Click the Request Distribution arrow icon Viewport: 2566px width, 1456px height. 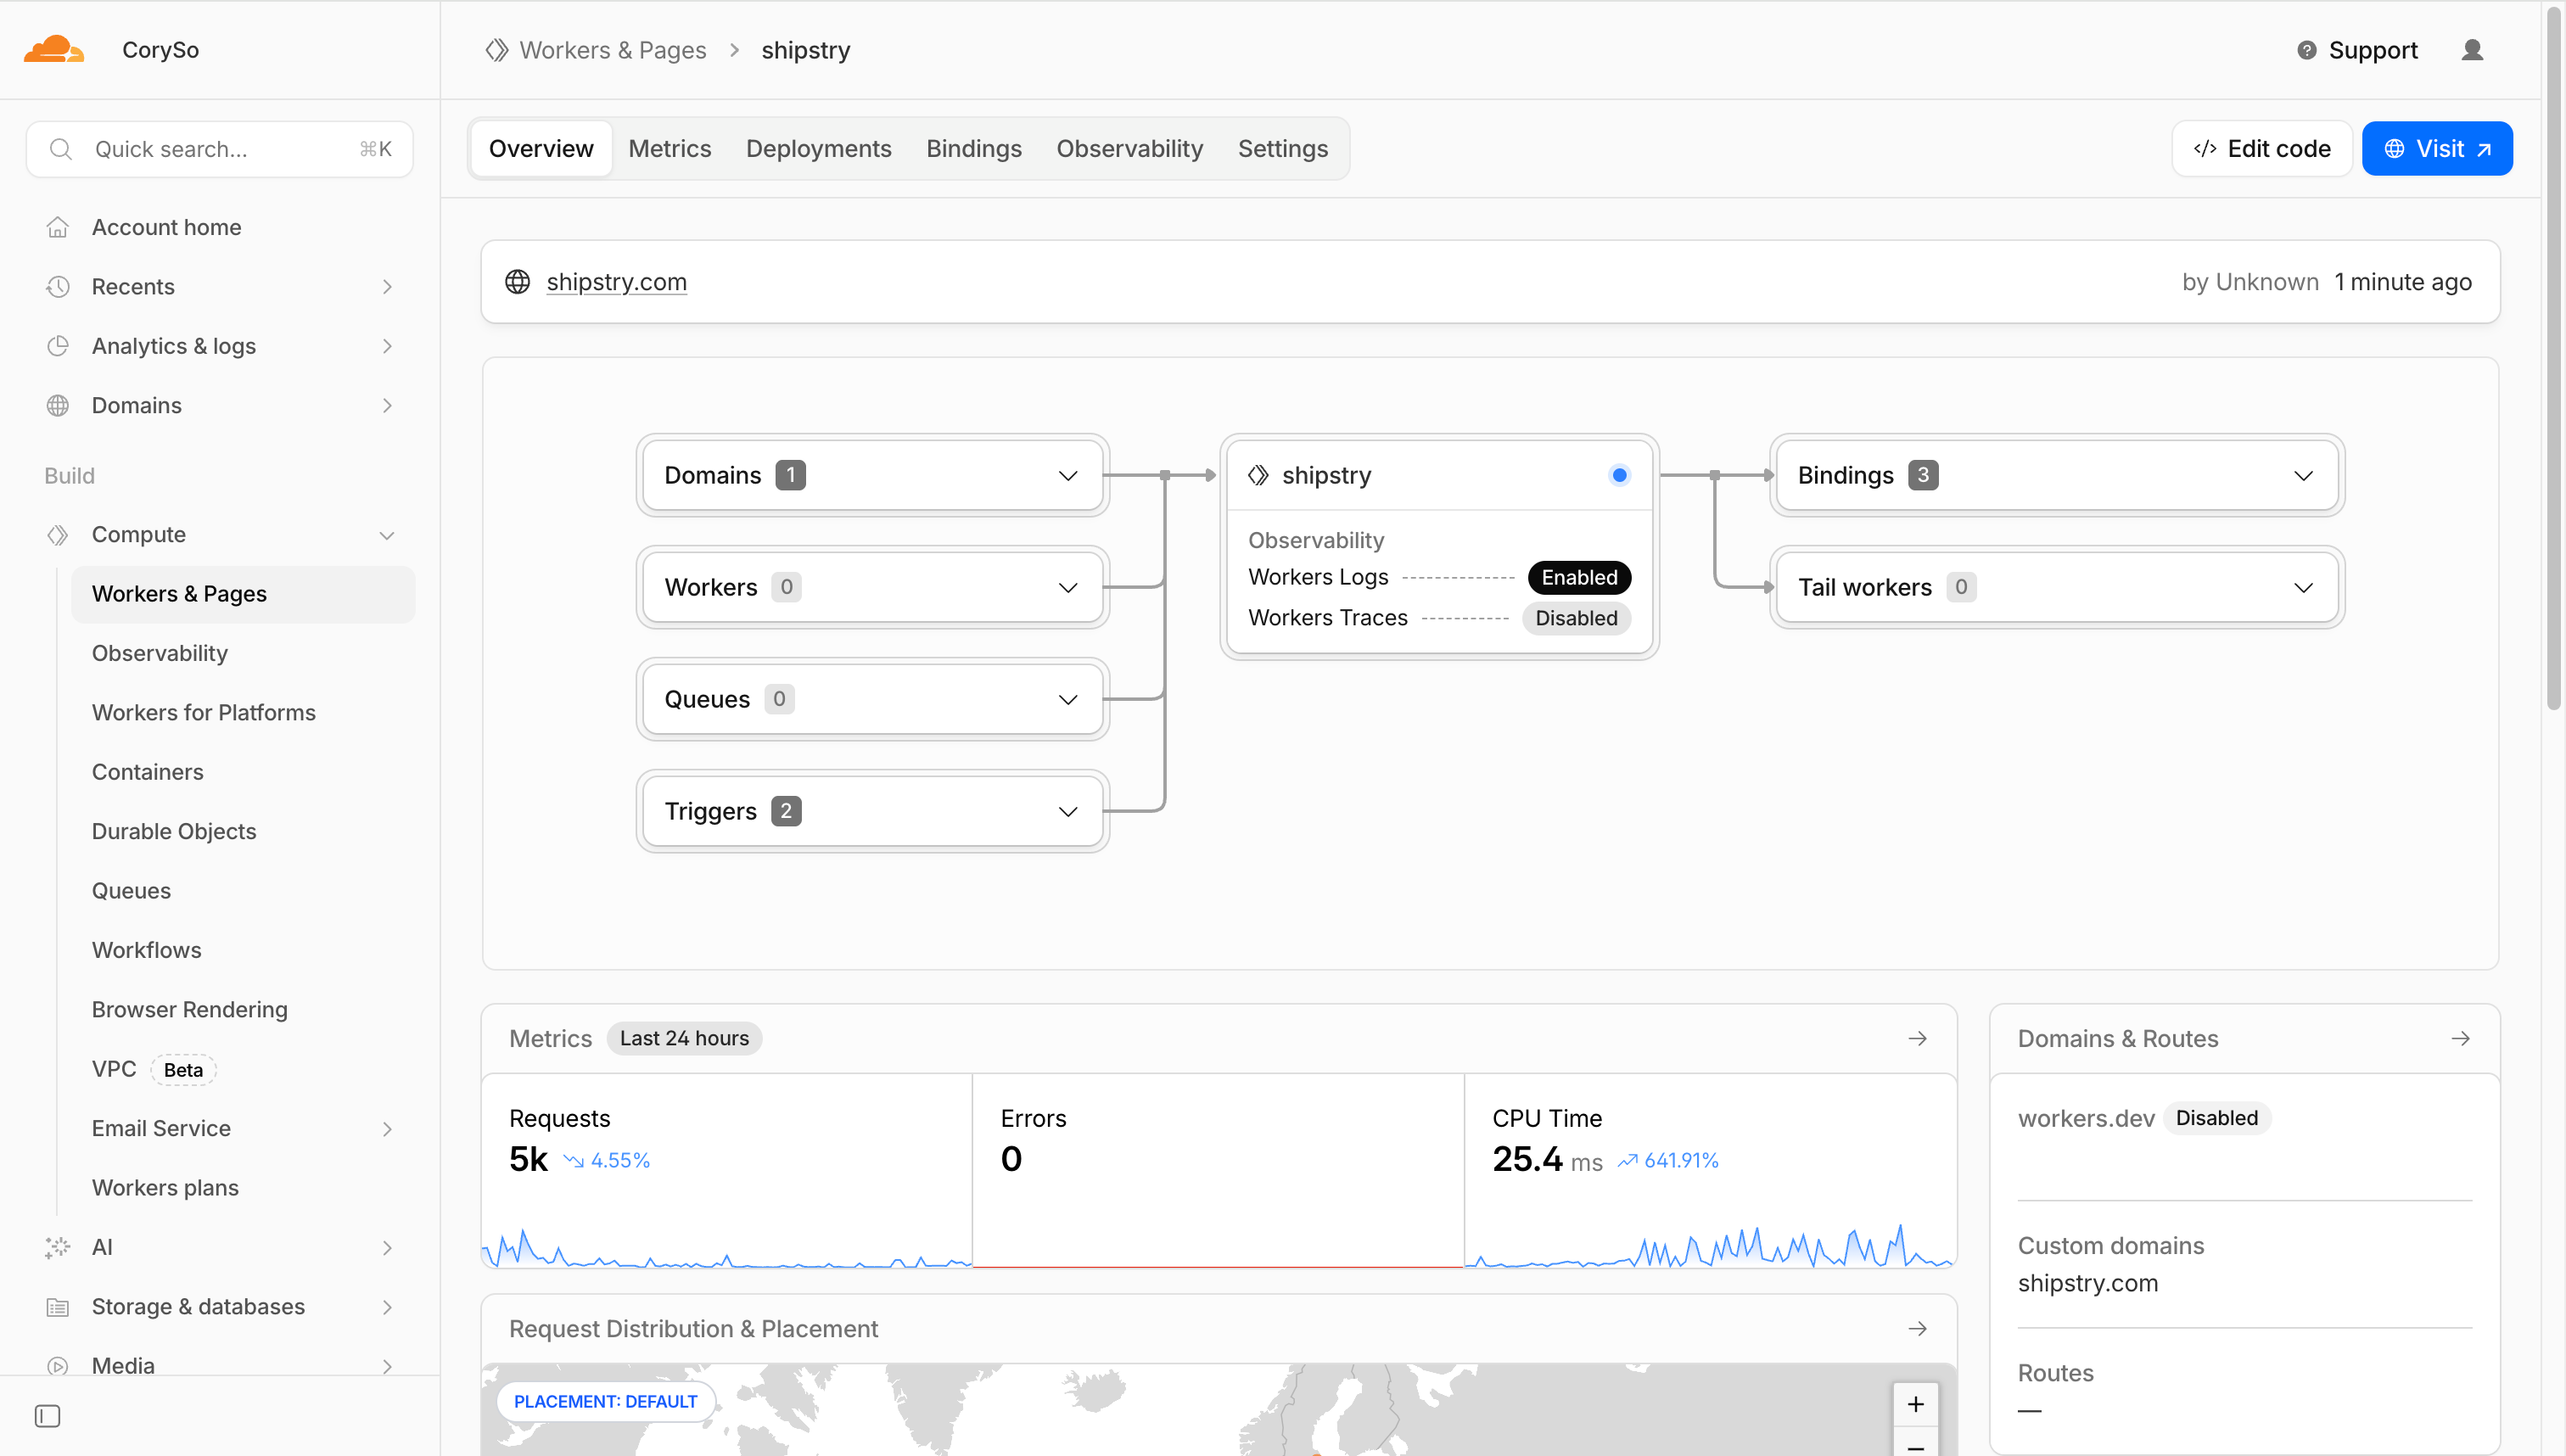1916,1328
